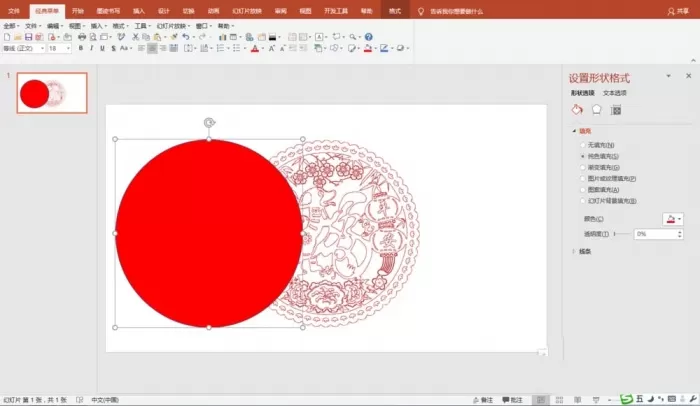Open the 文件 (File) ribbon tab
This screenshot has width=700, height=406.
(14, 11)
